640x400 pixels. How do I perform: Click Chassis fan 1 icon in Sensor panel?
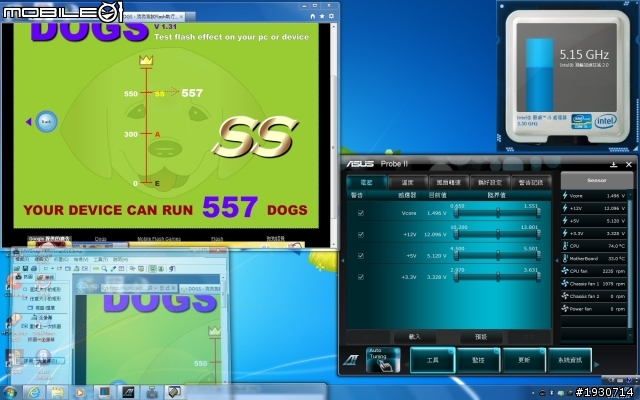(x=565, y=283)
